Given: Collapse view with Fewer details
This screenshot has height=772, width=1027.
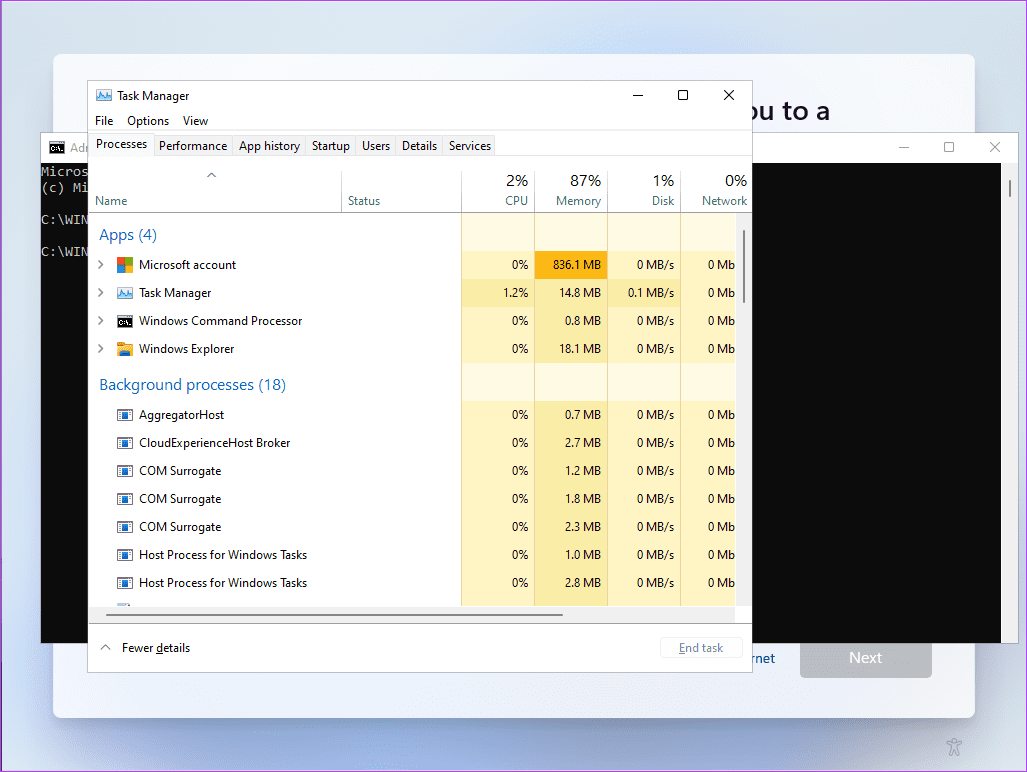Looking at the screenshot, I should [146, 648].
